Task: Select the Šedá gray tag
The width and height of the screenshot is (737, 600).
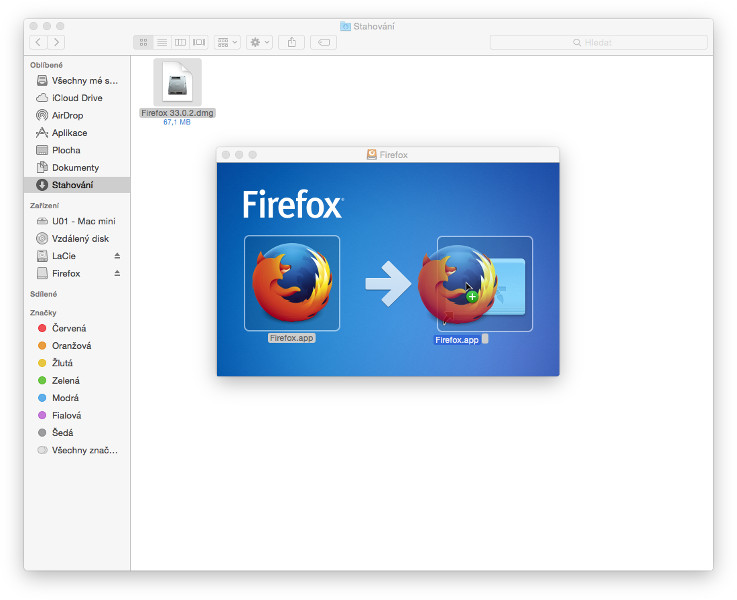Action: (77, 432)
